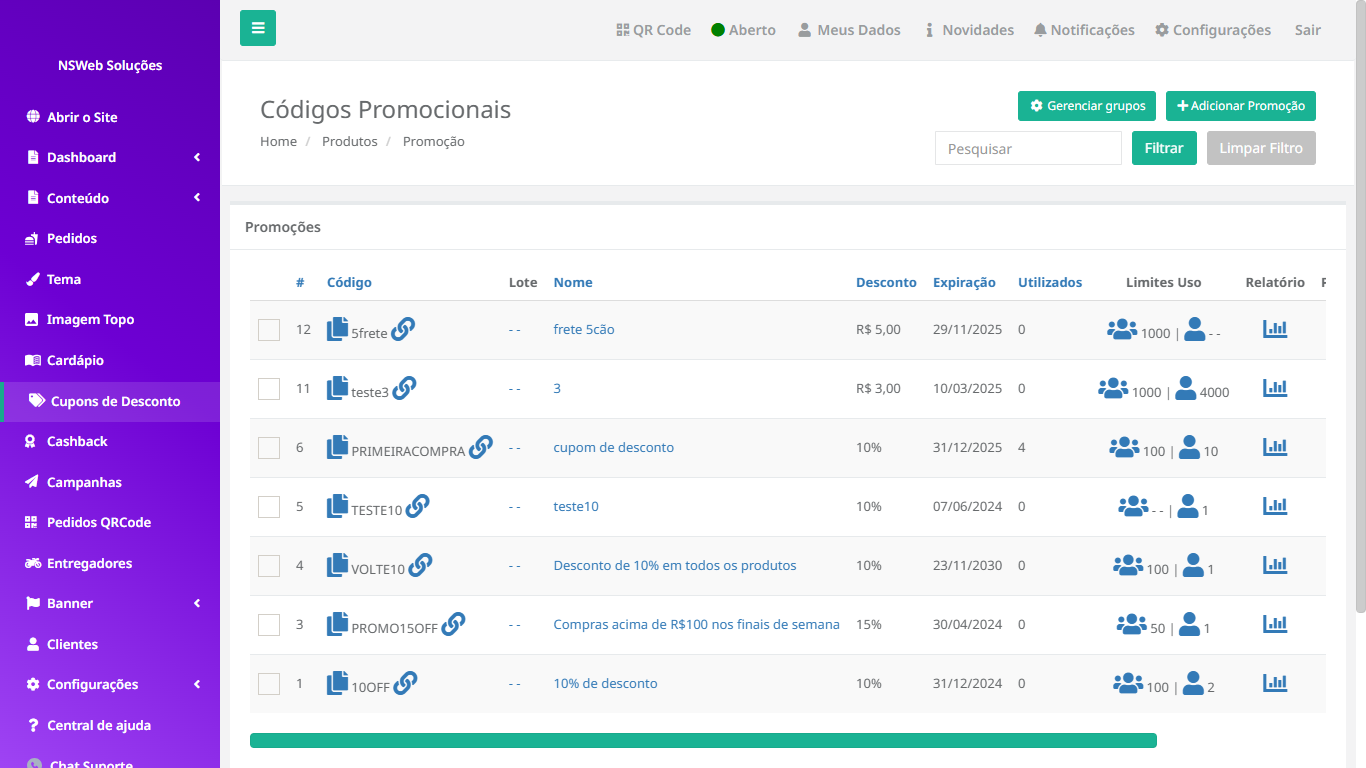Screen dimensions: 1366x768
Task: Tick the checkbox for 10OFF row
Action: [269, 684]
